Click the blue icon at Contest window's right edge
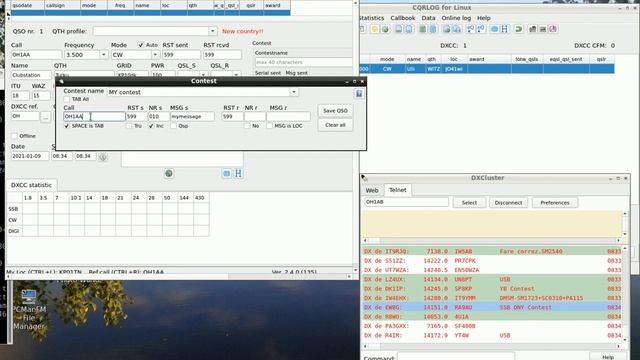Image resolution: width=640 pixels, height=360 pixels. pos(359,94)
